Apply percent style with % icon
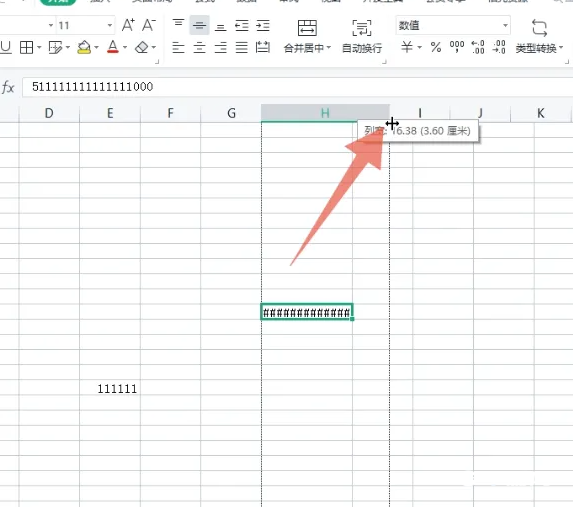The image size is (573, 507). click(436, 47)
